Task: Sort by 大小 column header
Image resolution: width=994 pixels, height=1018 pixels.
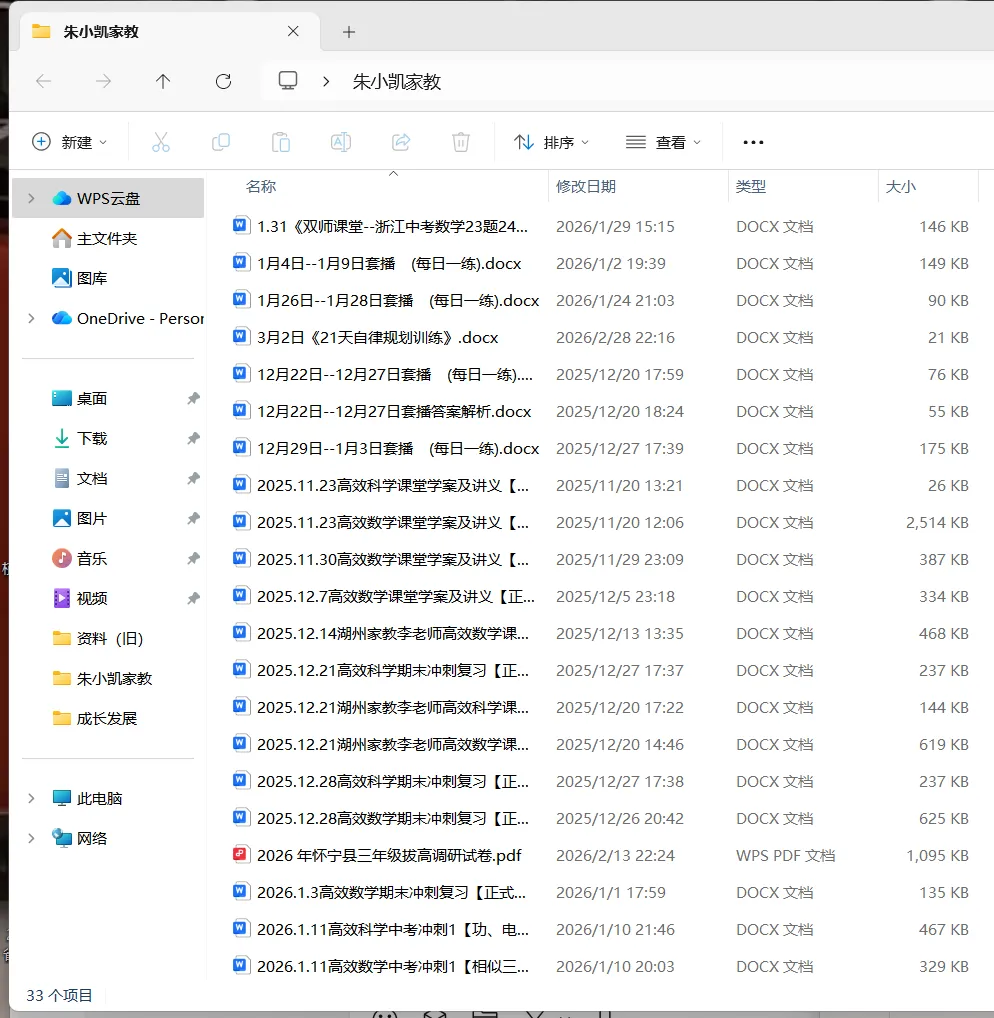Action: point(901,187)
